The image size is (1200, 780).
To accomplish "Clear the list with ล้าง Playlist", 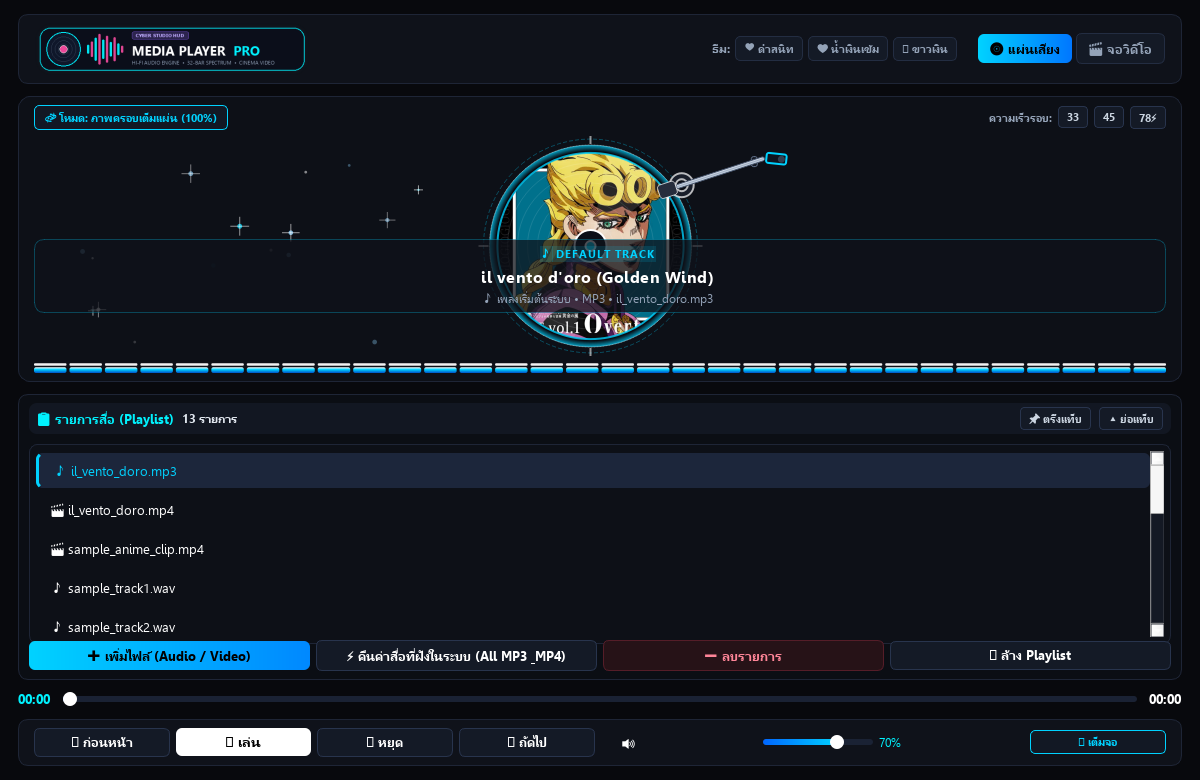I will pyautogui.click(x=1030, y=656).
